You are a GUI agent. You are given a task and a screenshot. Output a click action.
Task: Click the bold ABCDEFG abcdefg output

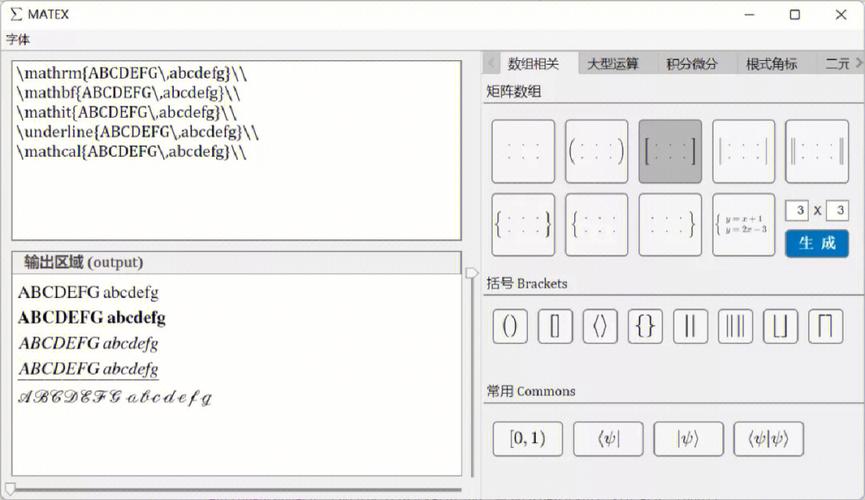[92, 317]
